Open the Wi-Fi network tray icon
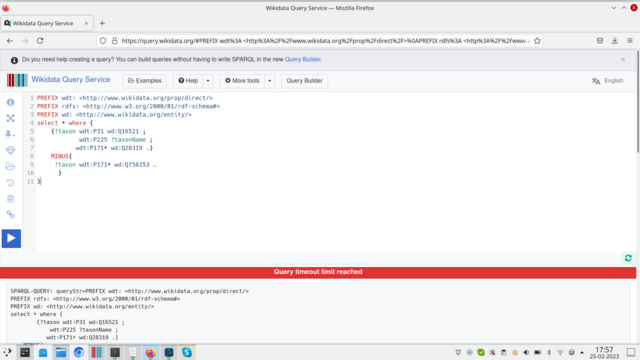Image resolution: width=640 pixels, height=360 pixels. pos(560,353)
